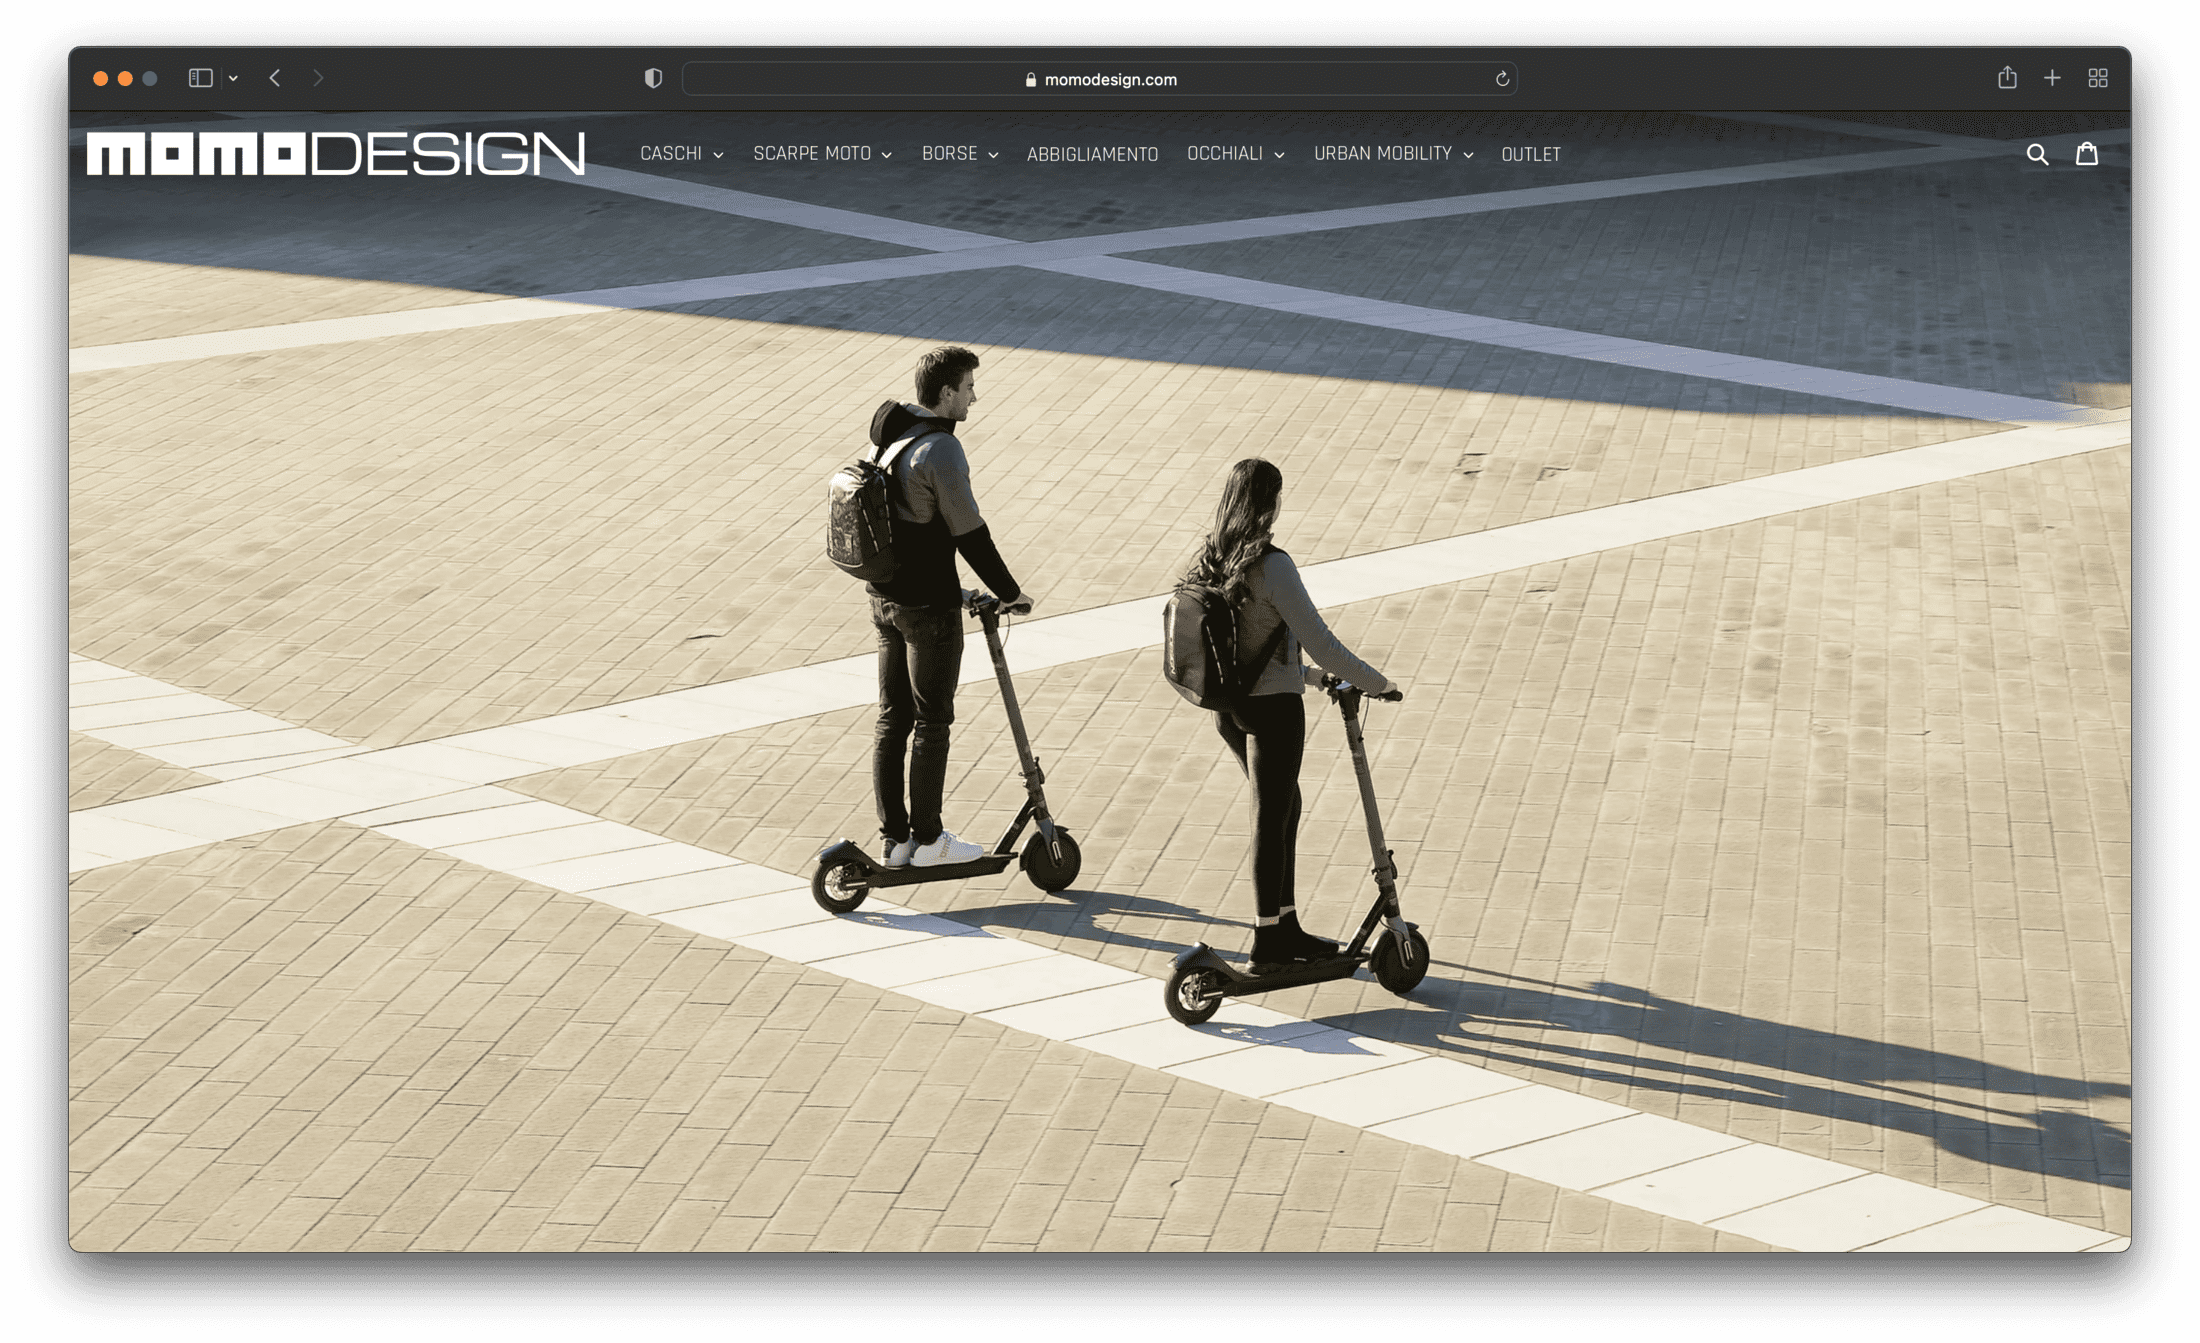Reload page with the refresh icon
This screenshot has width=2200, height=1343.
coord(1502,79)
